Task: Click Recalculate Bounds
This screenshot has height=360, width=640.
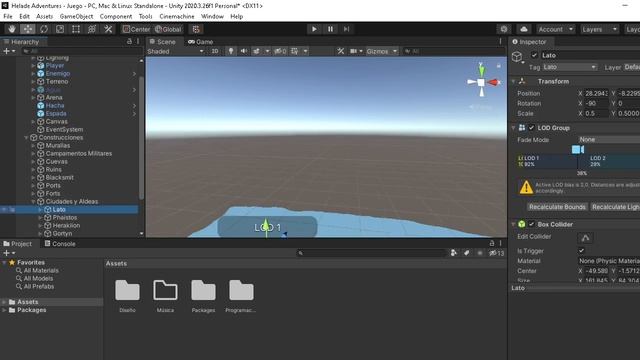Action: click(x=557, y=207)
